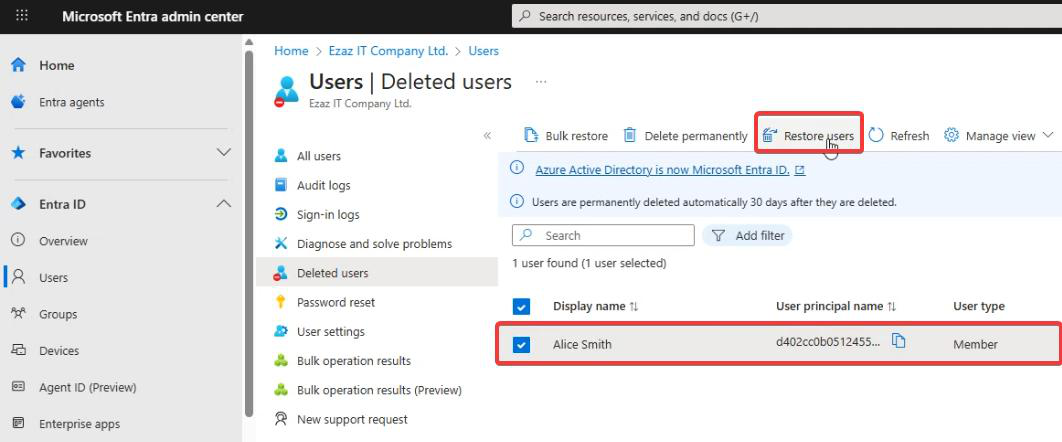Click the Enterprise apps icon
The width and height of the screenshot is (1062, 442).
[18, 424]
